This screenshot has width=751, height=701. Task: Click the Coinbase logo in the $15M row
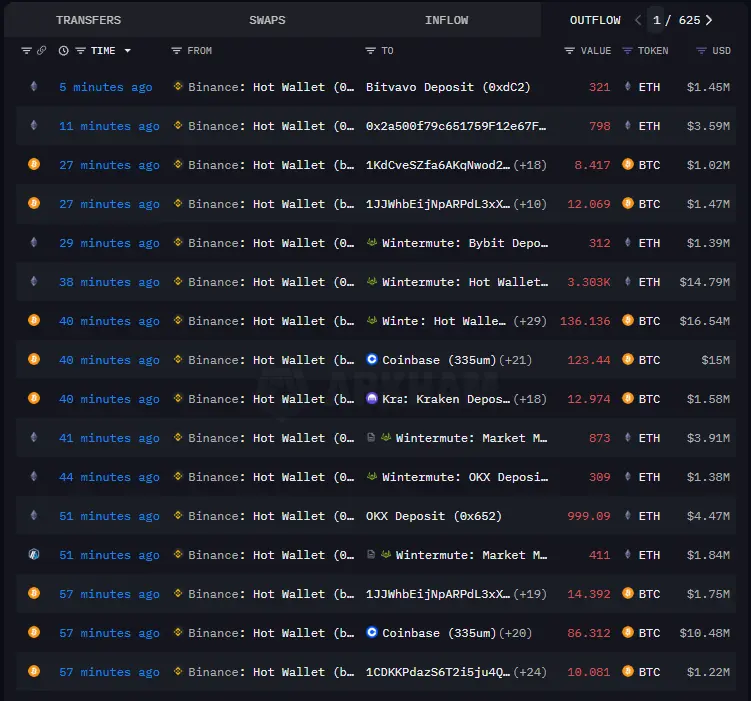(372, 360)
